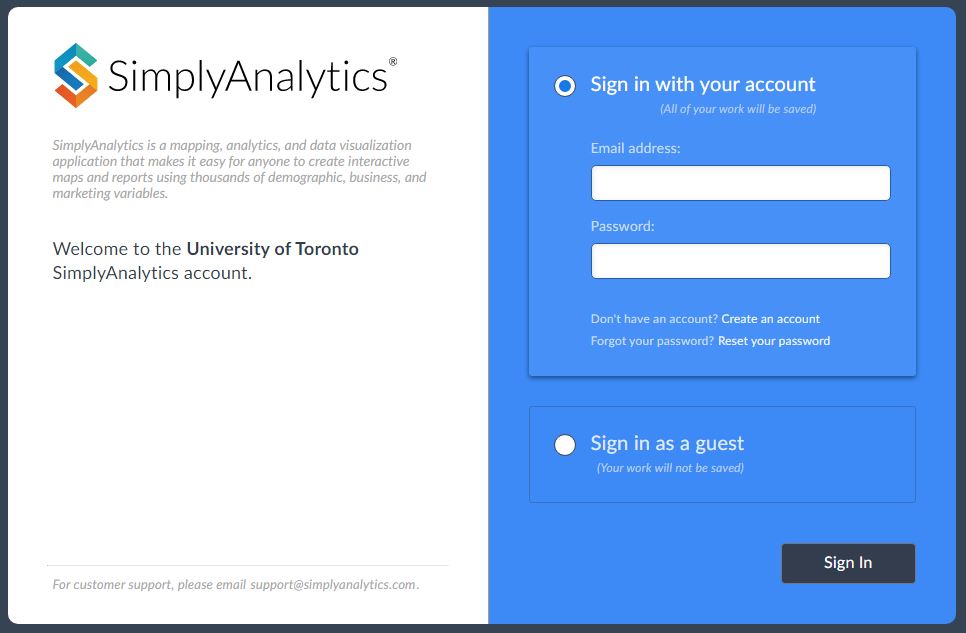This screenshot has width=966, height=633.
Task: Click the SimplyAnalytics colorful logo icon
Action: point(76,75)
